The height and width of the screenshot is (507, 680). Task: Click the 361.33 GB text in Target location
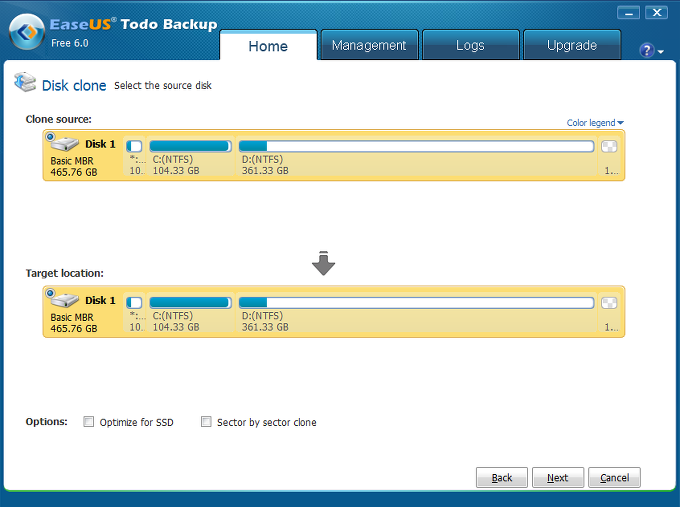(x=265, y=327)
